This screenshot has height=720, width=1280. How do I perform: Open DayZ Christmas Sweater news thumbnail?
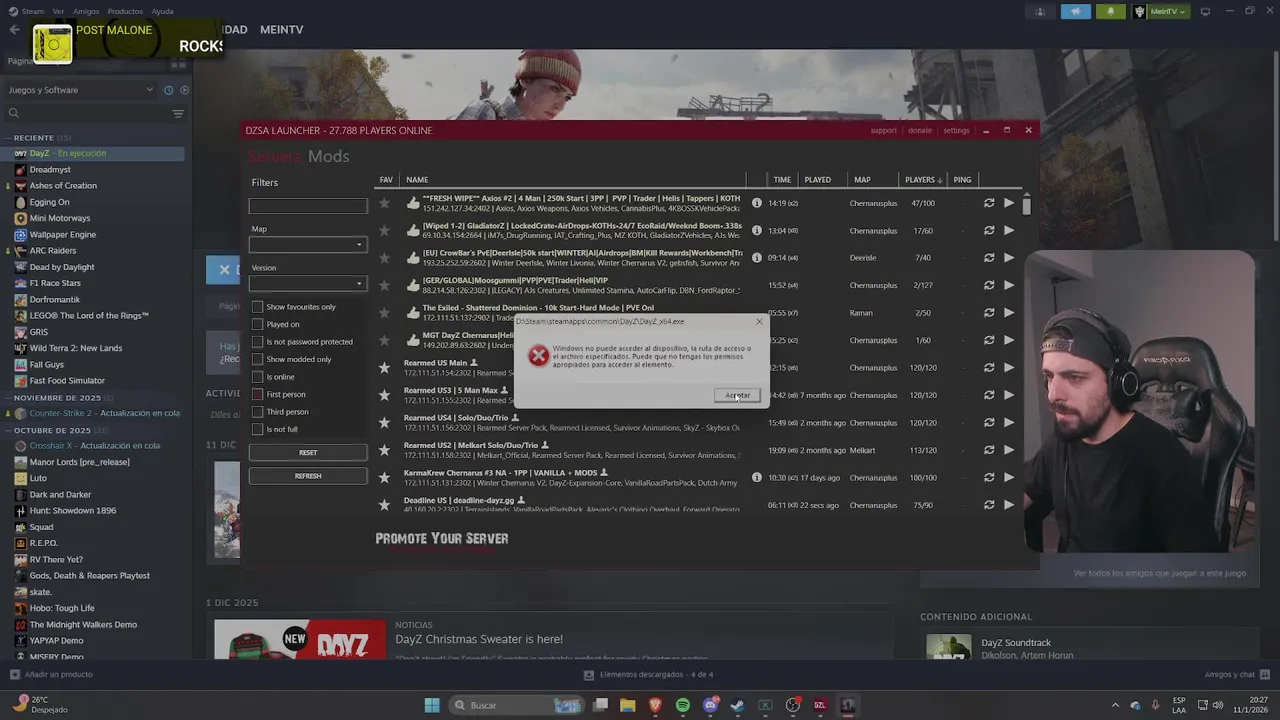[x=300, y=640]
